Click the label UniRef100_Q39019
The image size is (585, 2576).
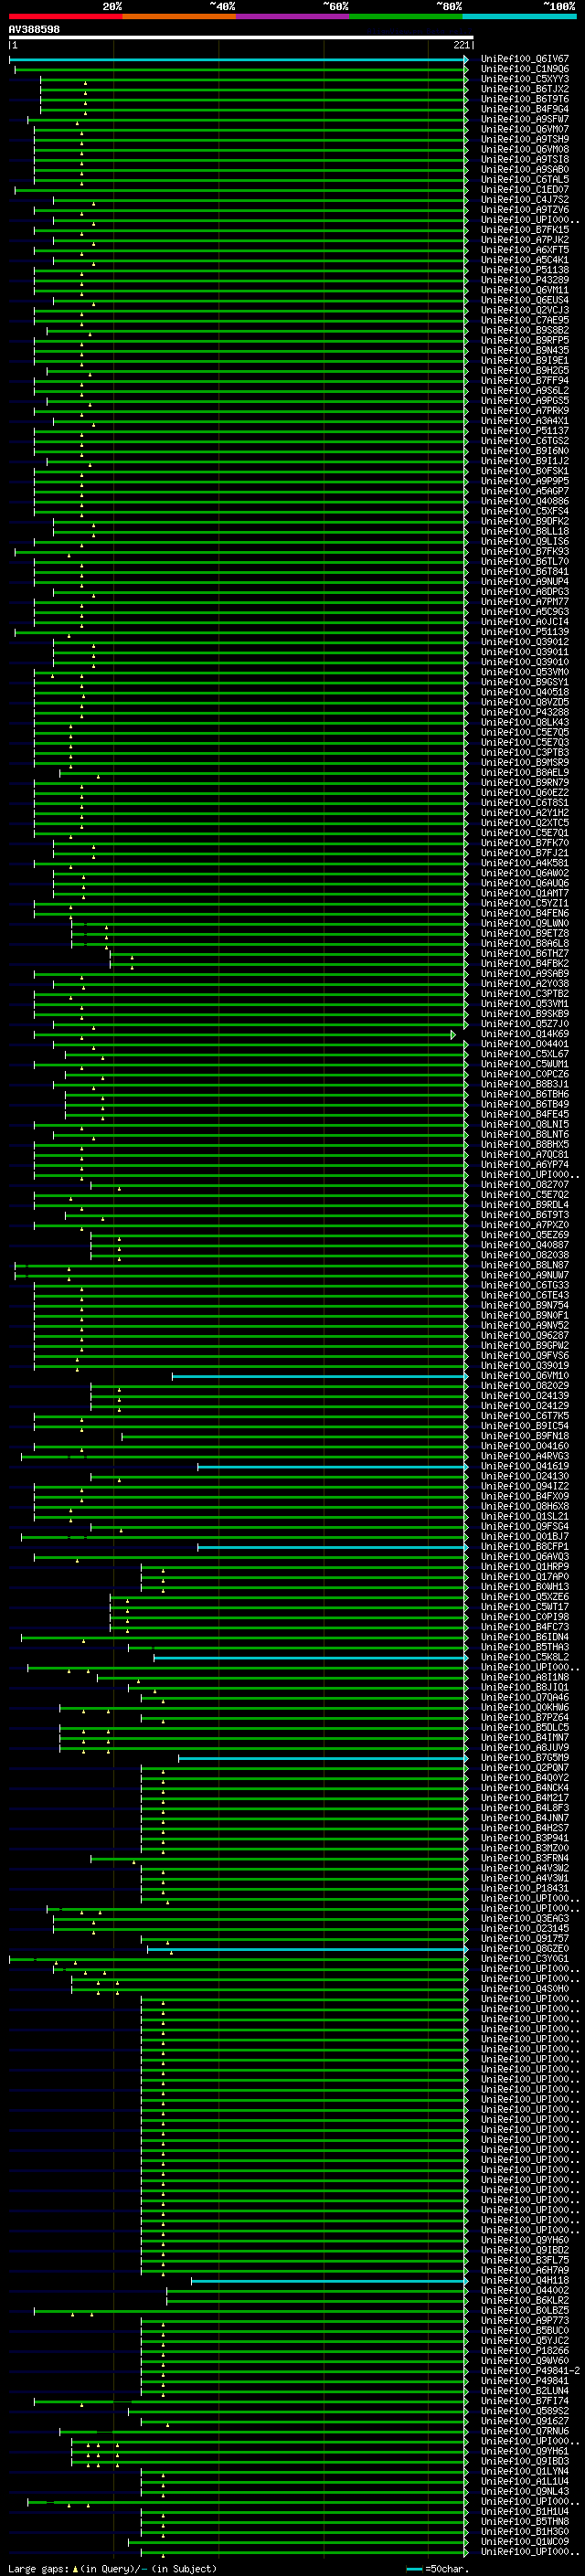[524, 1366]
